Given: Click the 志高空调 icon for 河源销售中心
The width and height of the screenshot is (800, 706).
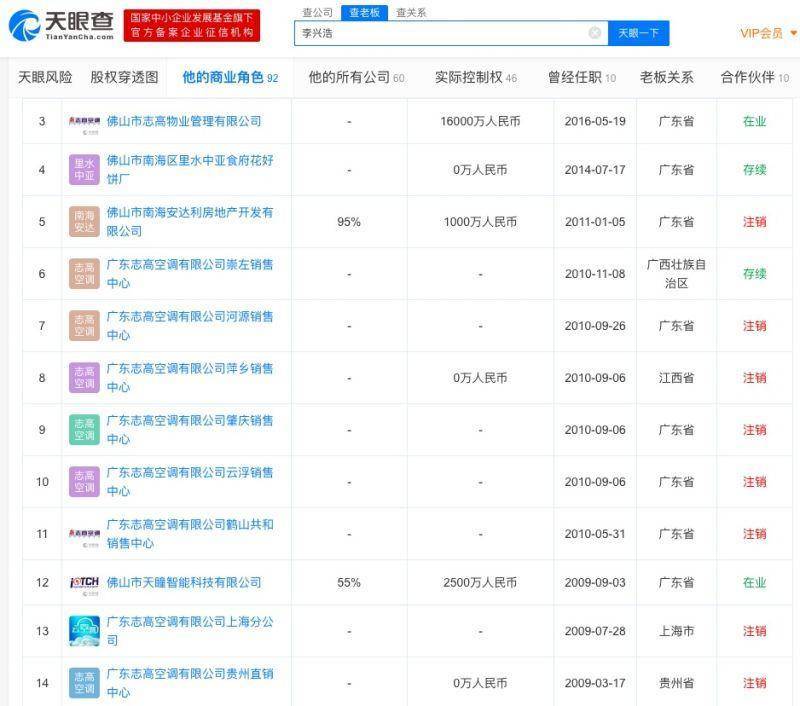Looking at the screenshot, I should pos(84,325).
